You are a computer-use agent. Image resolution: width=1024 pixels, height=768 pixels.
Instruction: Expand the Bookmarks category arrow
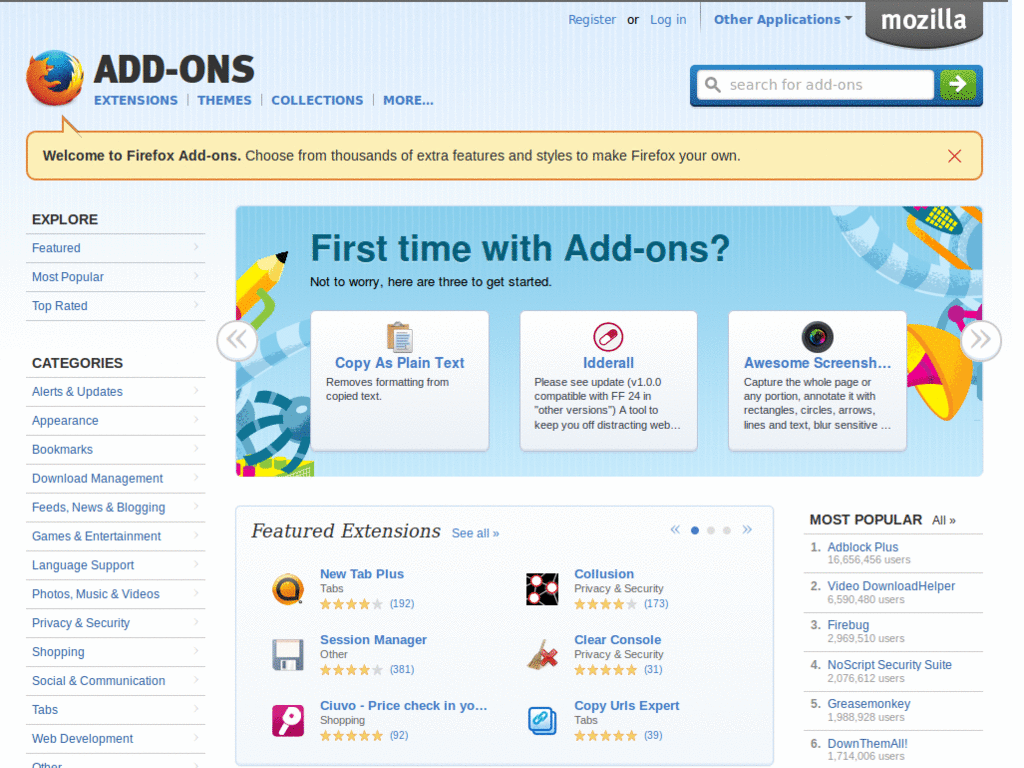pos(196,448)
